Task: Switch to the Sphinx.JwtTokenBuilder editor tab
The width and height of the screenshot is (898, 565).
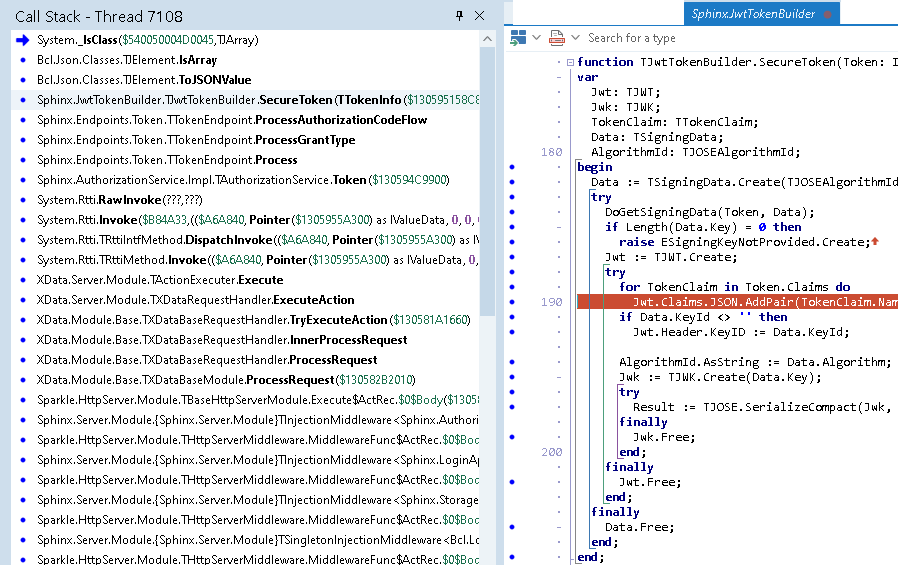Action: tap(753, 14)
